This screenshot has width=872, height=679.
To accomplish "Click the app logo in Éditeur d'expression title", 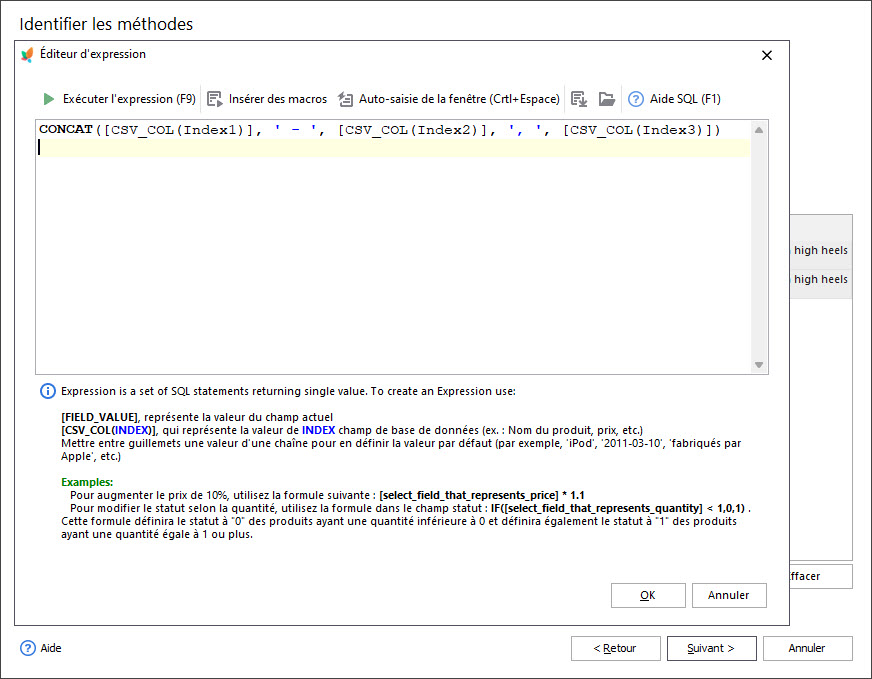I will click(x=27, y=55).
